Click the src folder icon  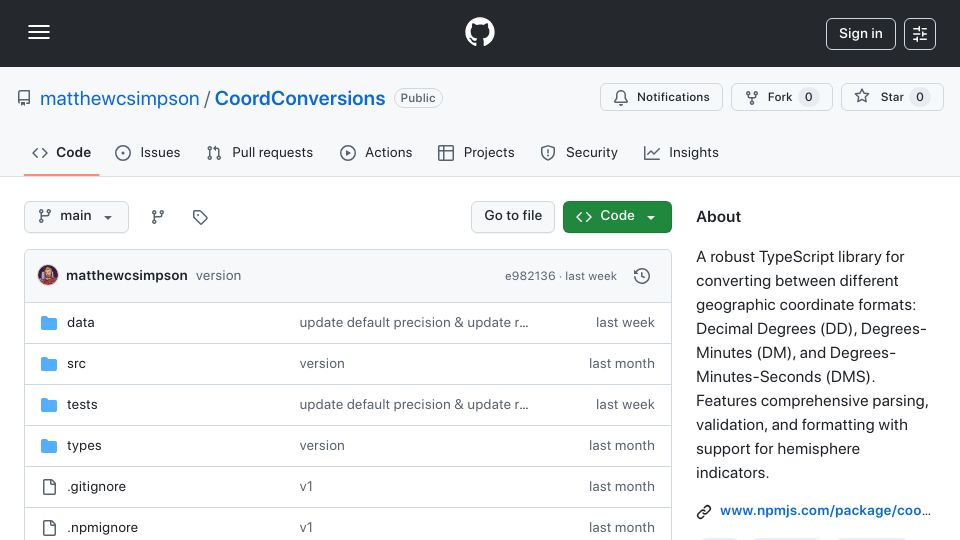49,364
